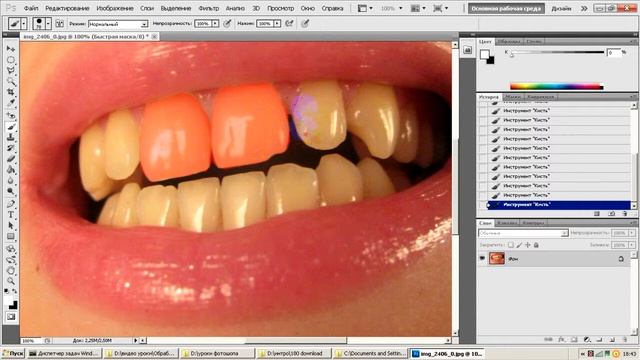Open the Изображение menu

[x=115, y=8]
